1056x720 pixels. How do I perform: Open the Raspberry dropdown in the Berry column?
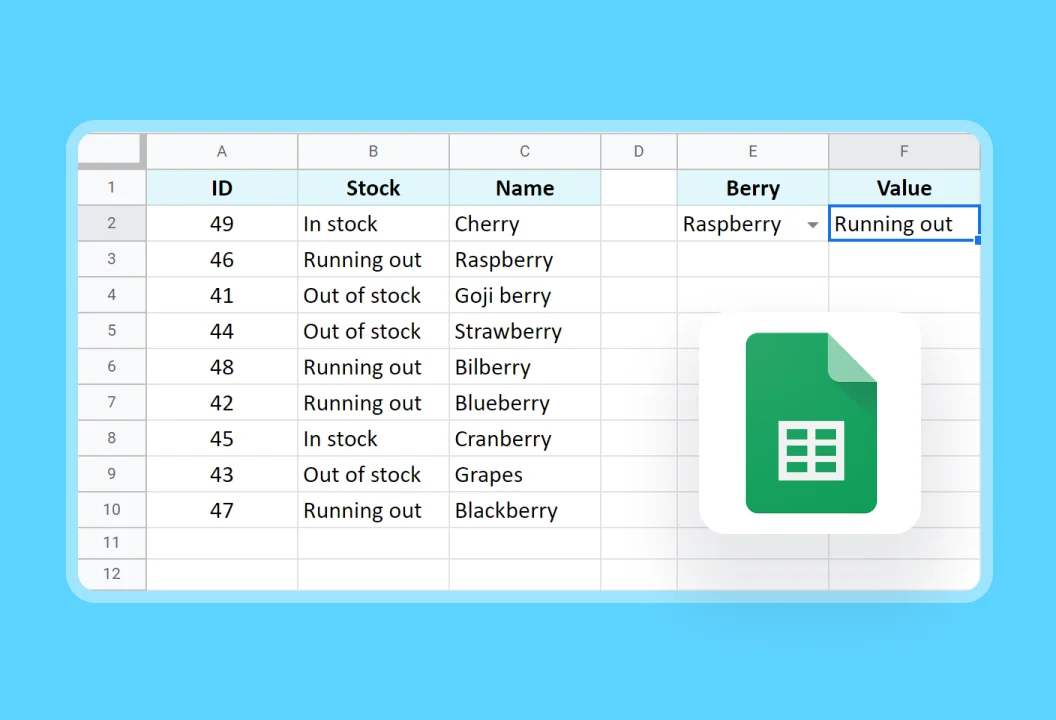click(x=813, y=224)
